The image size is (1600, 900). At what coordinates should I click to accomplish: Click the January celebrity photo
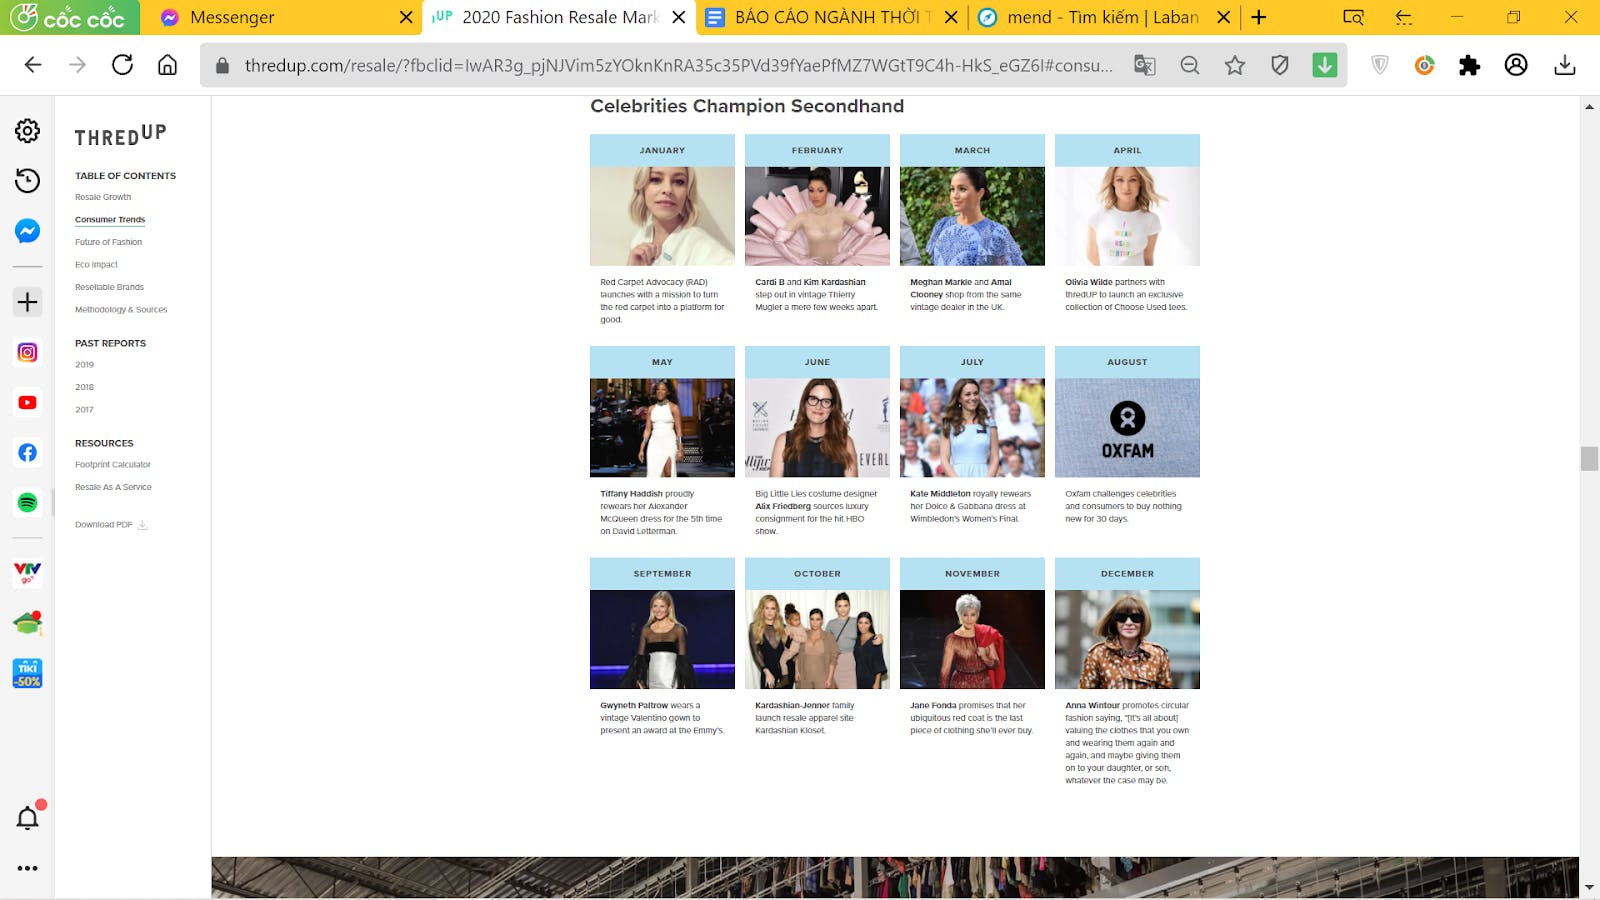(x=662, y=216)
